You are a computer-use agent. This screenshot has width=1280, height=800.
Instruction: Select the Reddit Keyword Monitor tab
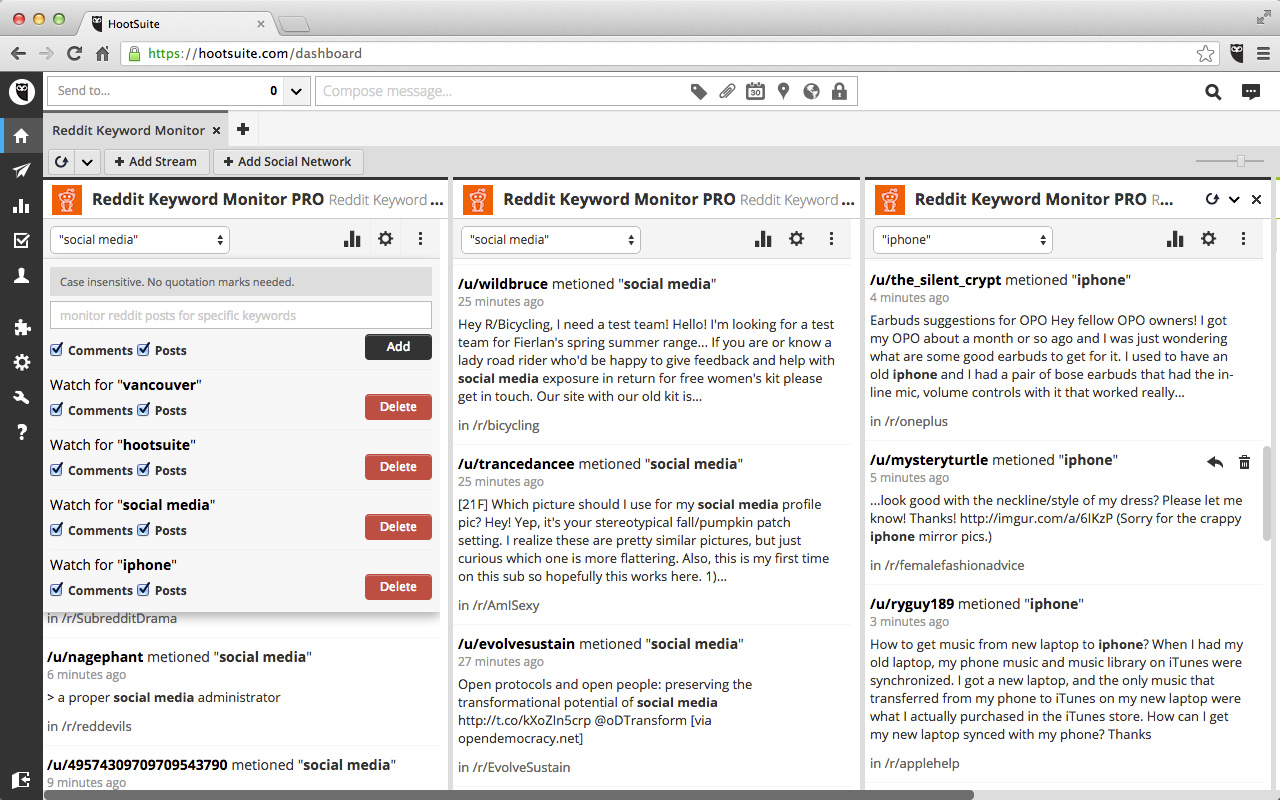128,130
